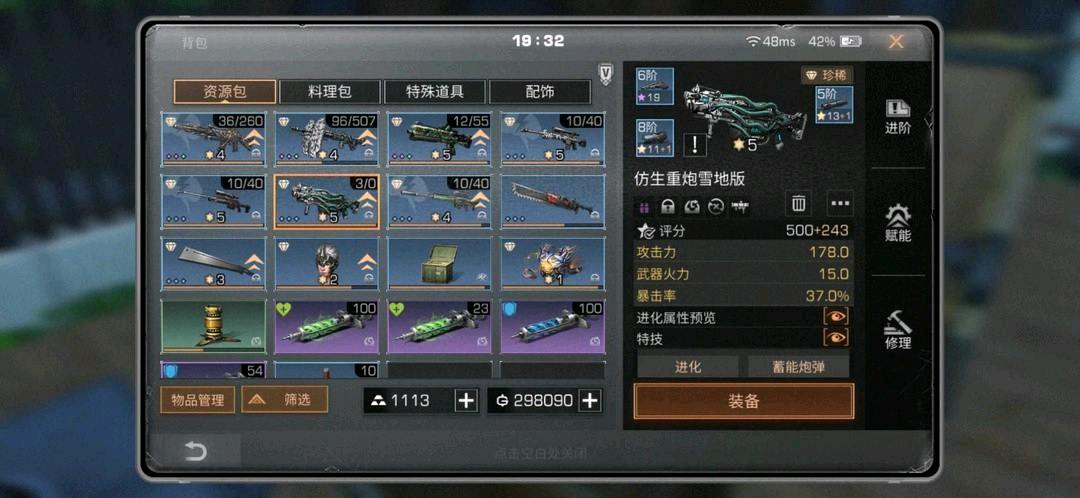The width and height of the screenshot is (1080, 498).
Task: Select the 6阶 attachment slot thumbnail
Action: click(654, 86)
